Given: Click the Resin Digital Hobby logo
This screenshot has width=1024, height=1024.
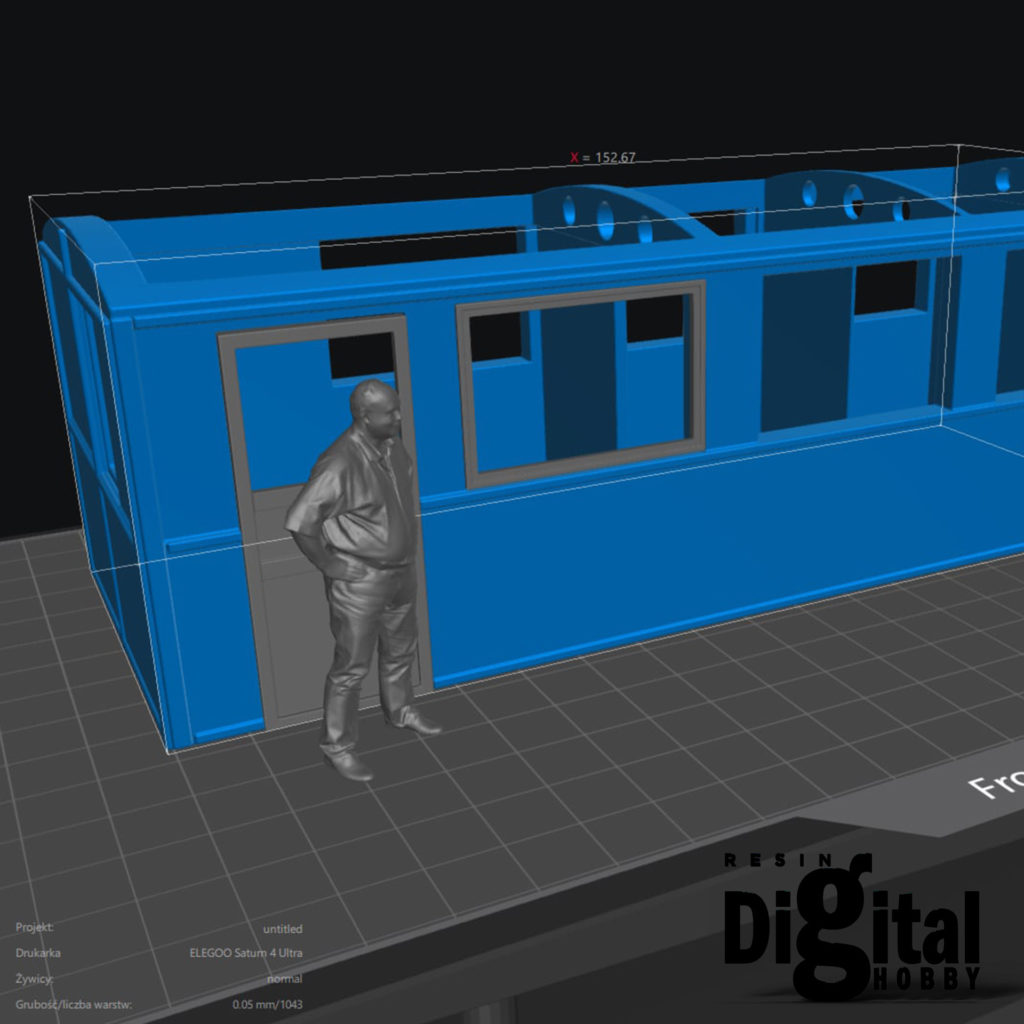Looking at the screenshot, I should (852, 925).
